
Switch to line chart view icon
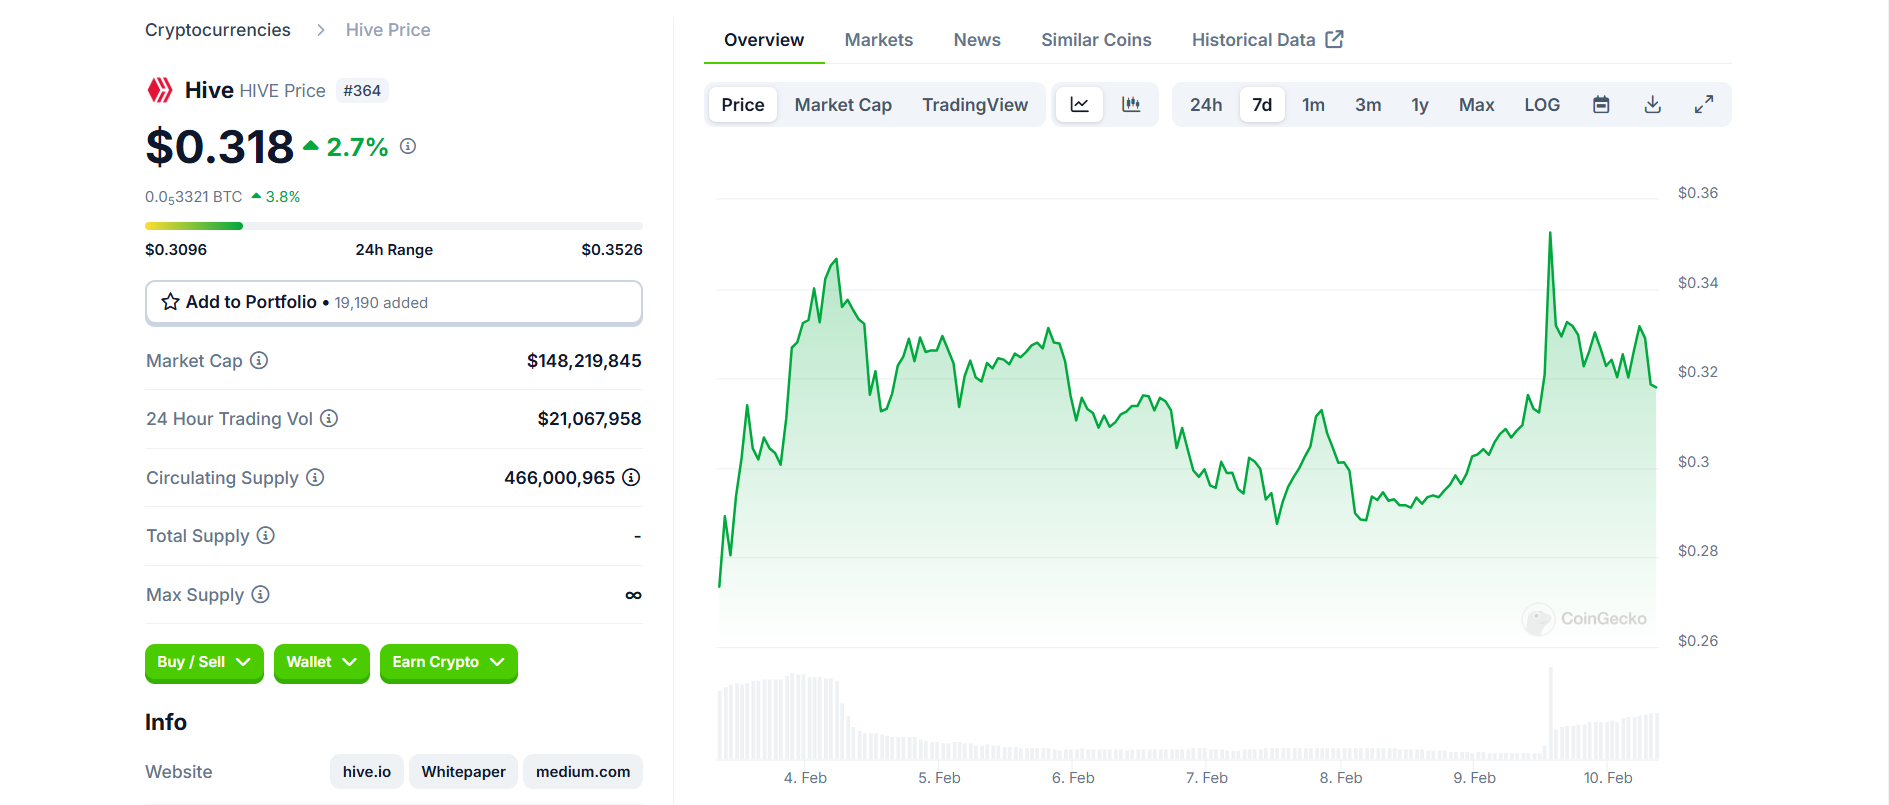point(1080,105)
